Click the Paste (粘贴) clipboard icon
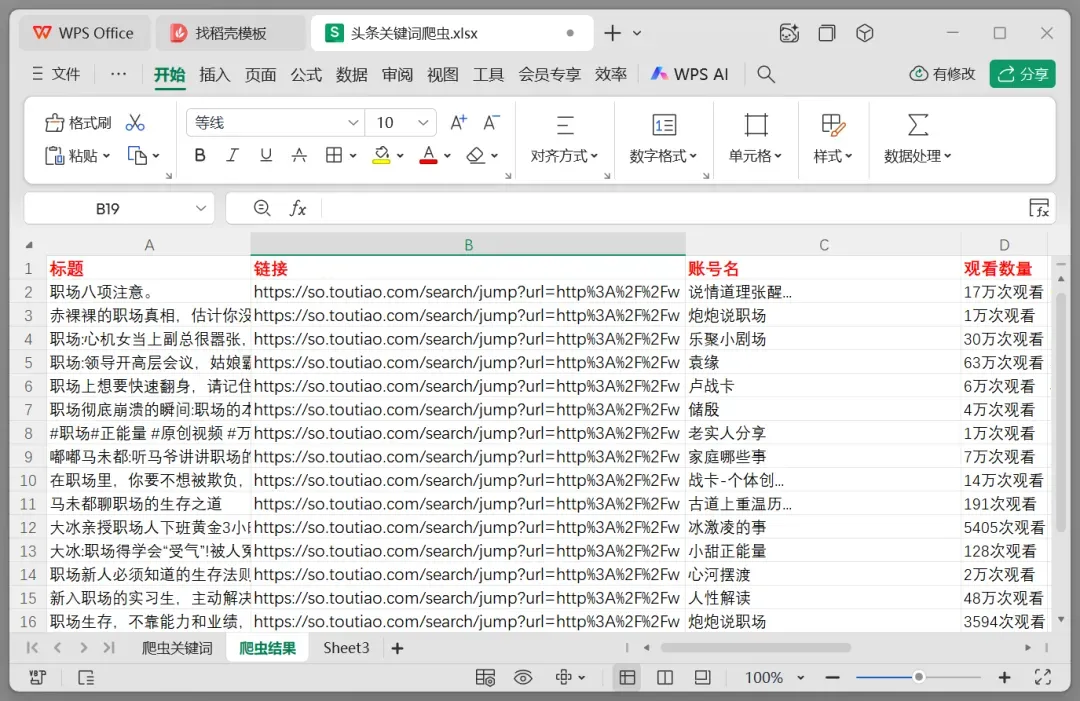 pos(54,156)
